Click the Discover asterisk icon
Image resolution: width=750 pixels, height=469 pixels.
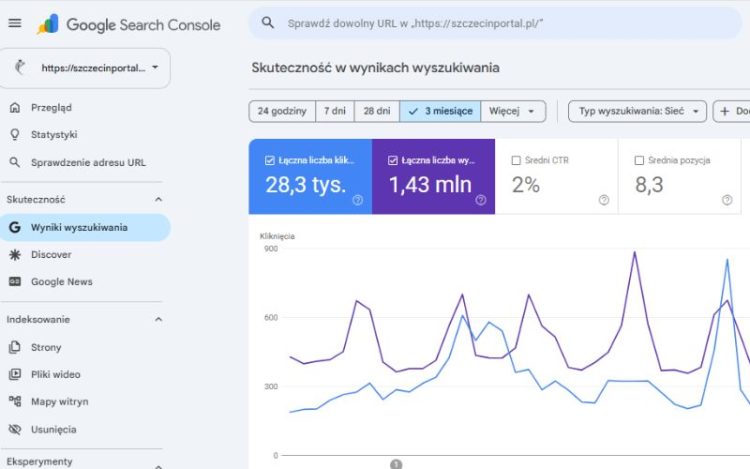[15, 255]
